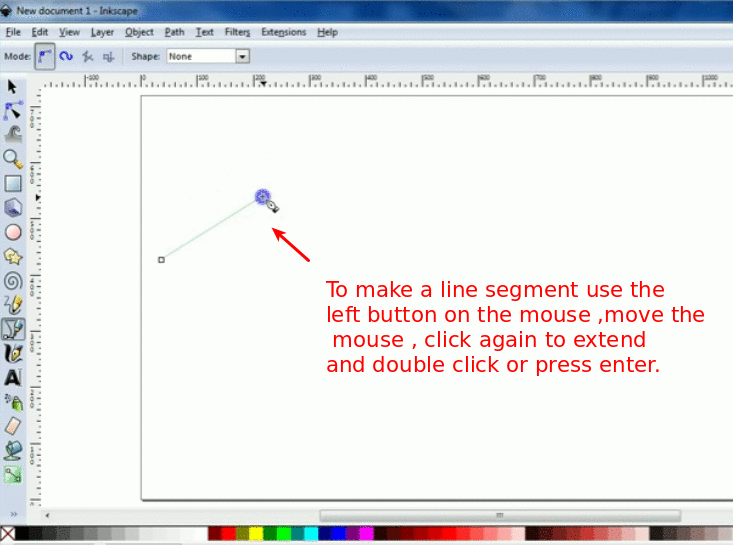Open the Edit menu

point(40,32)
